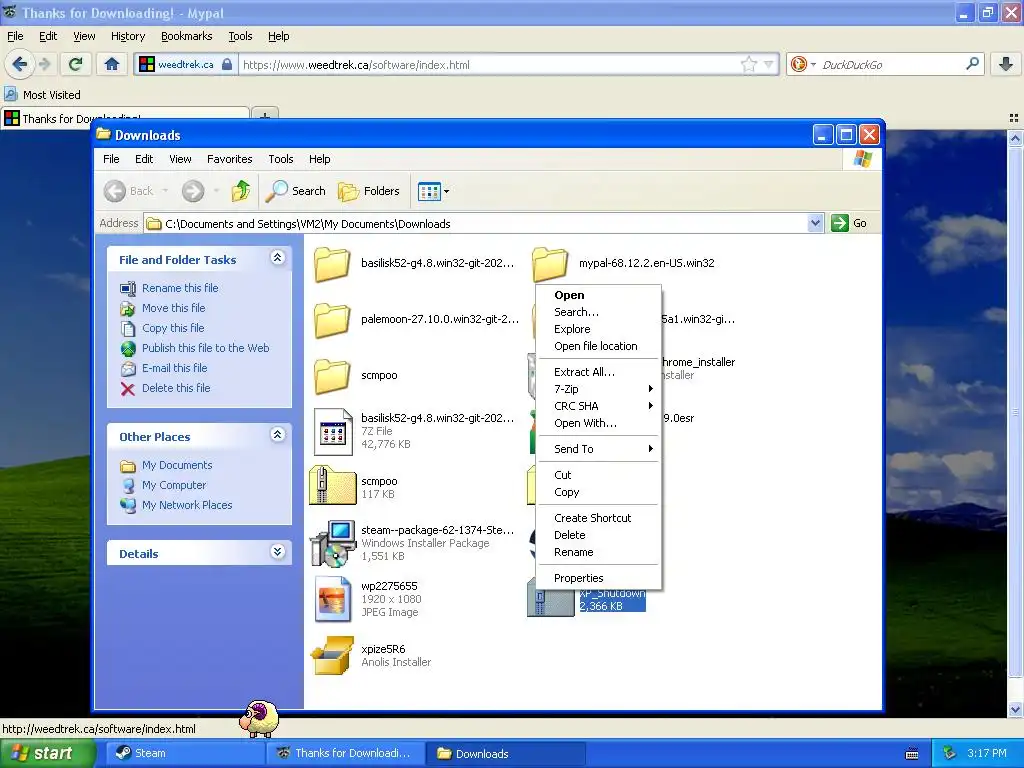The height and width of the screenshot is (768, 1024).
Task: Click the DuckDuckGo search magnifier icon
Action: tap(972, 64)
